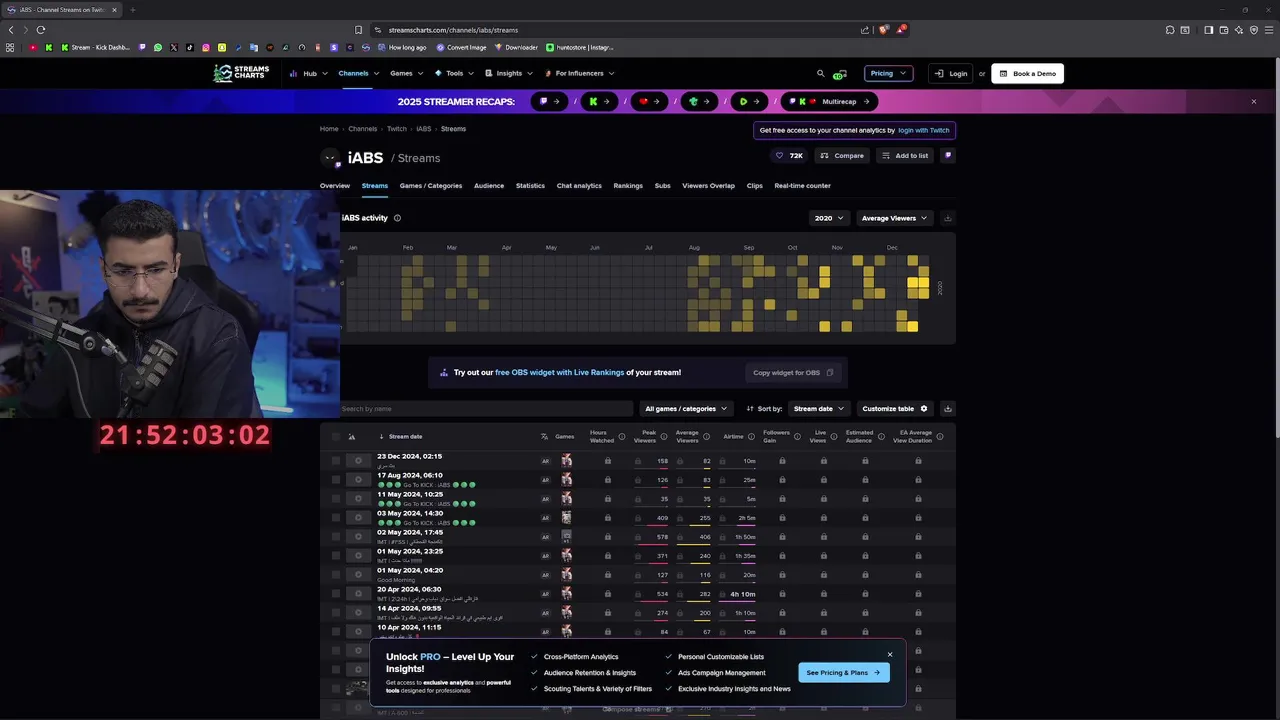Open the Multirecap streamer recap
The image size is (1280, 720).
tap(829, 101)
